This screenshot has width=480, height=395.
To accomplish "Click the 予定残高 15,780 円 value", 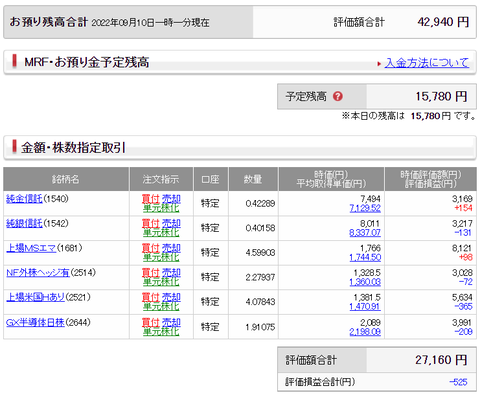I will [441, 97].
